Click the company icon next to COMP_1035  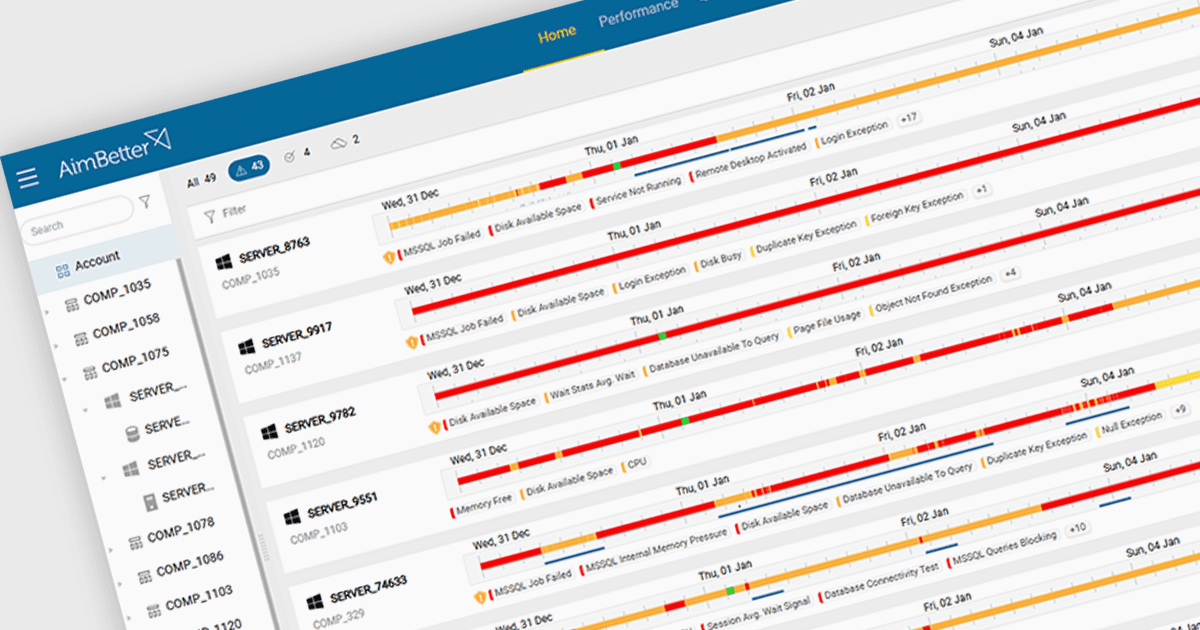(71, 303)
